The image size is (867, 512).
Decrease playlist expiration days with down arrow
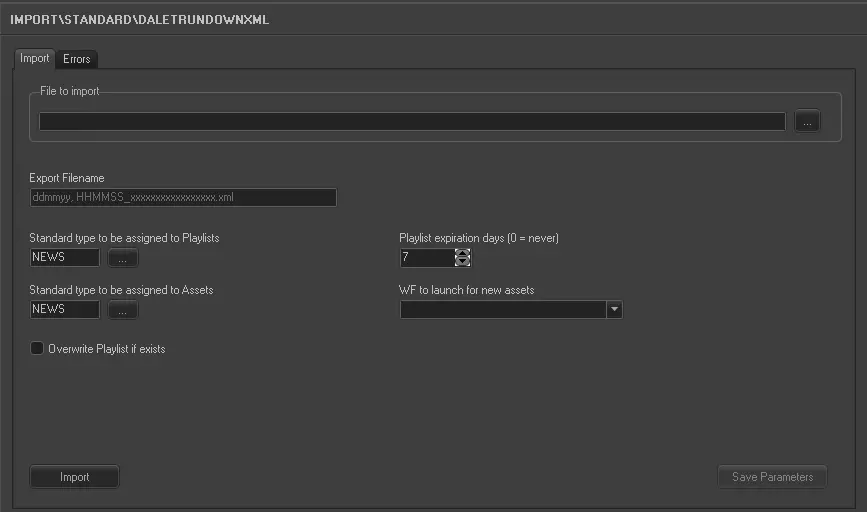coord(462,263)
